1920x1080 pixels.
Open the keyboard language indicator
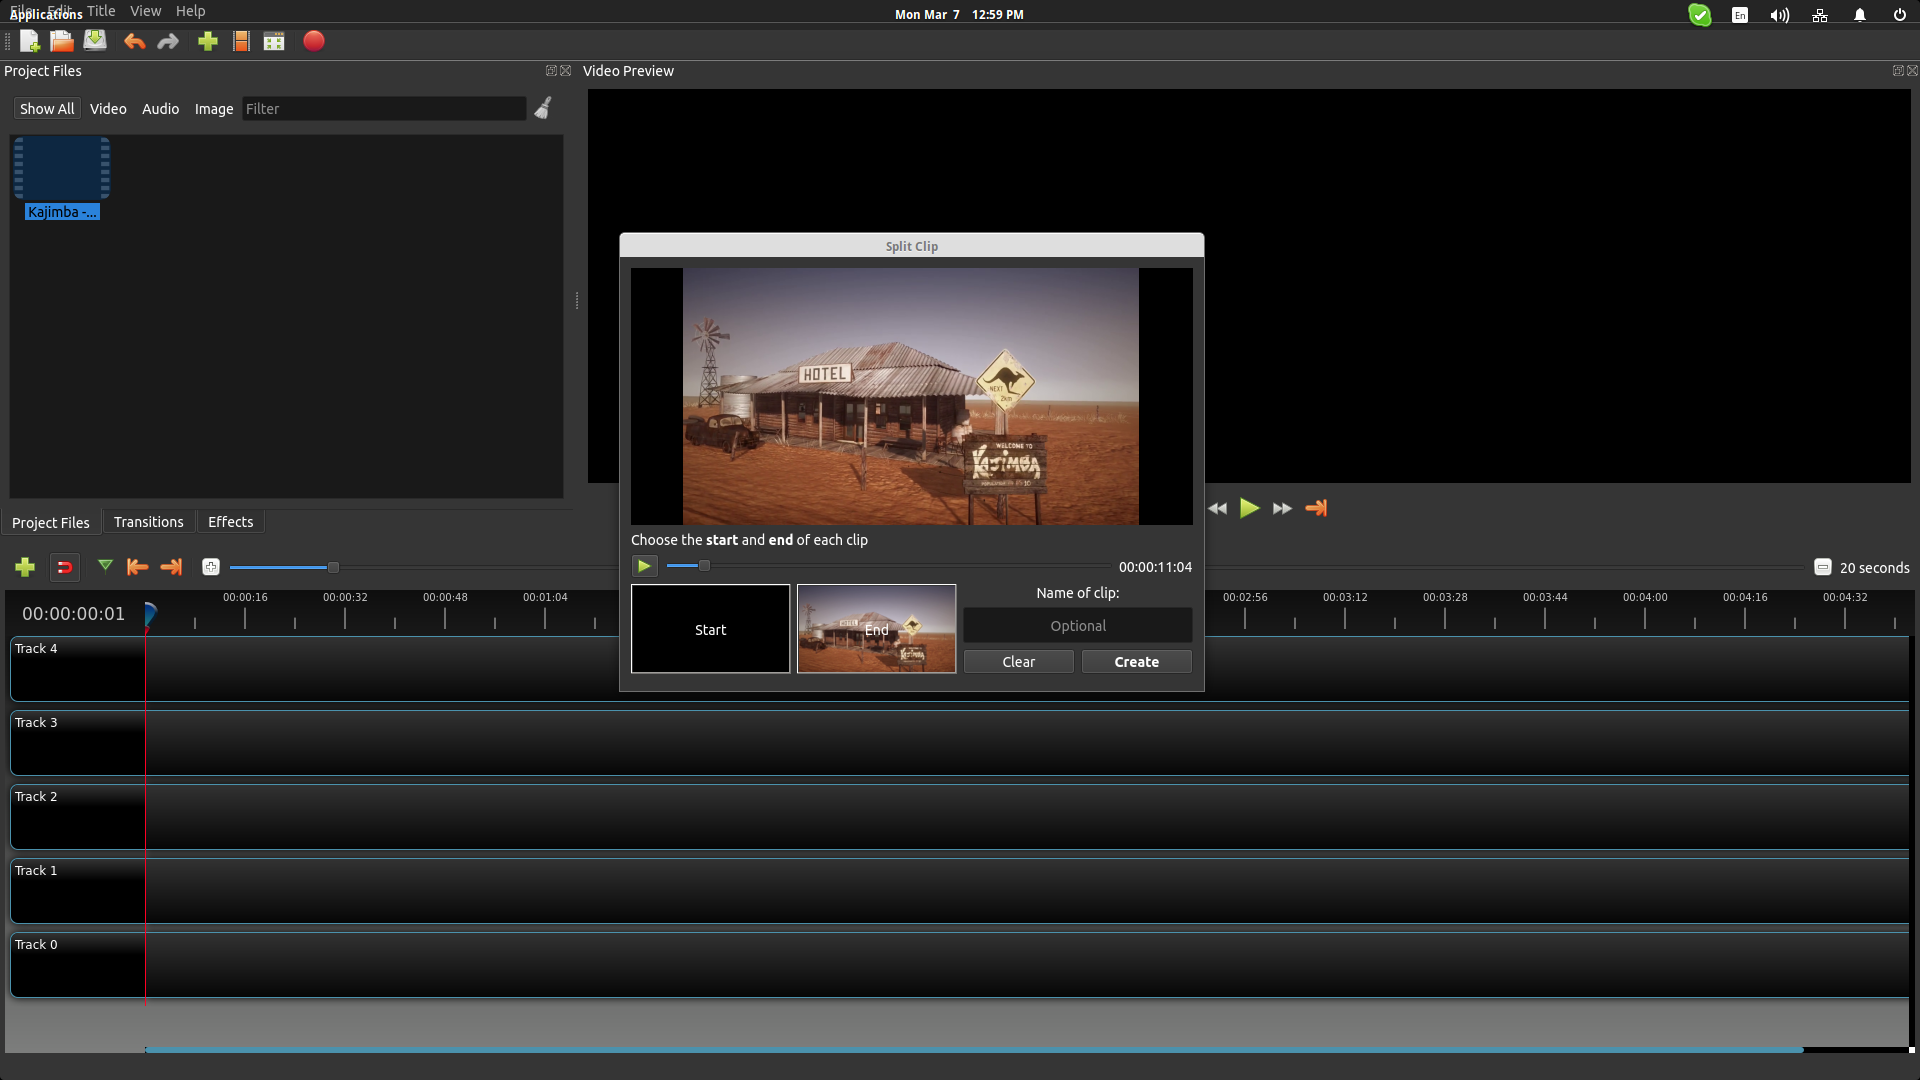[x=1740, y=15]
